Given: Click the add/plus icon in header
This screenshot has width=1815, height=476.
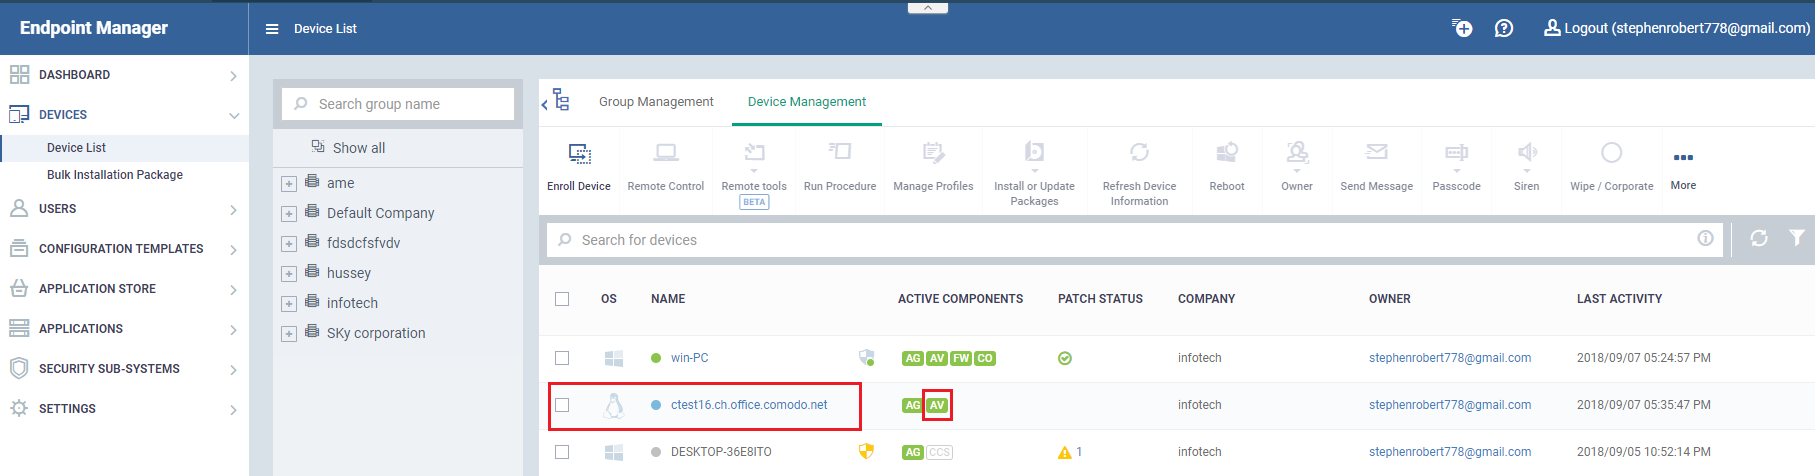Looking at the screenshot, I should point(1462,28).
